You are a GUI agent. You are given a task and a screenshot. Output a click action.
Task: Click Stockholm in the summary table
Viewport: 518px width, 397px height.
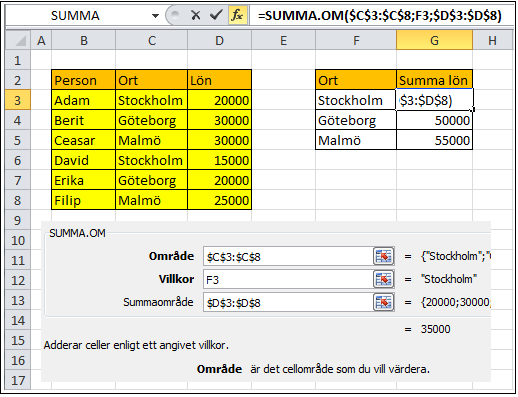click(356, 100)
